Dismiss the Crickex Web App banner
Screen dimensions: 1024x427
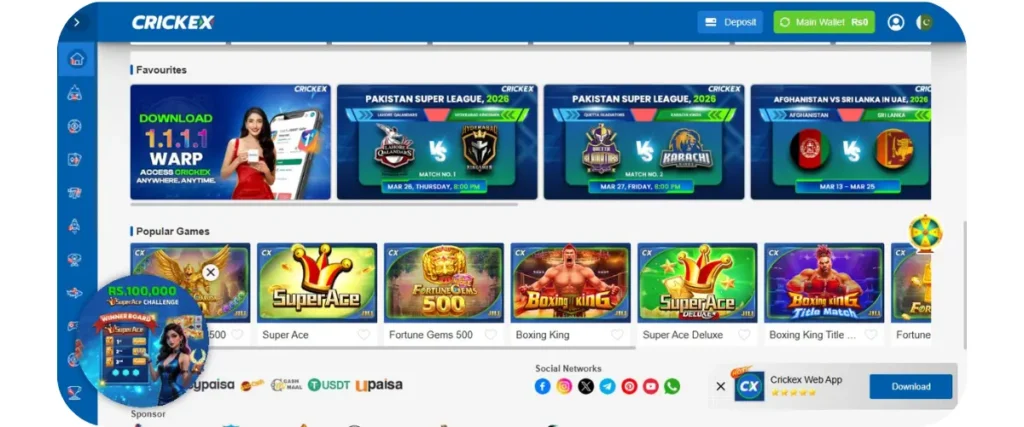click(720, 387)
